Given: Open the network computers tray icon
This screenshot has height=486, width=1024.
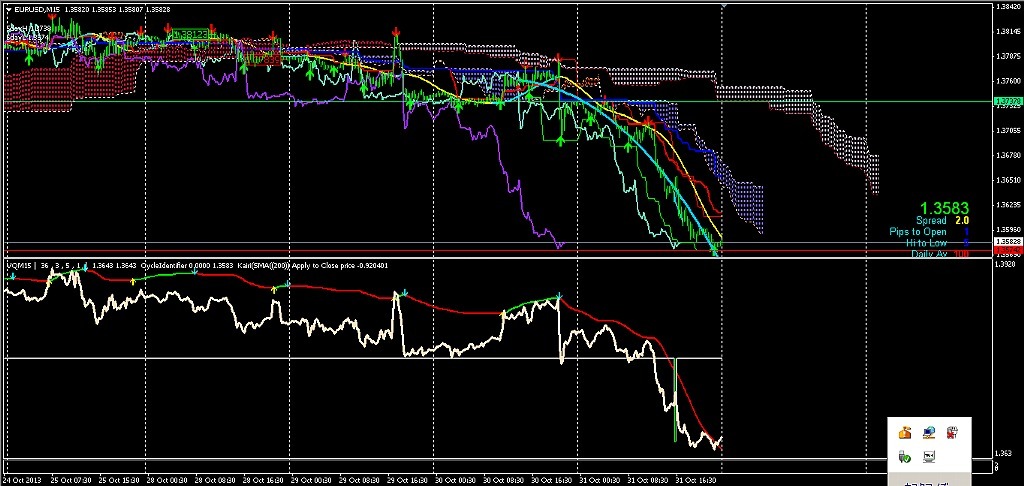Looking at the screenshot, I should pos(929,432).
